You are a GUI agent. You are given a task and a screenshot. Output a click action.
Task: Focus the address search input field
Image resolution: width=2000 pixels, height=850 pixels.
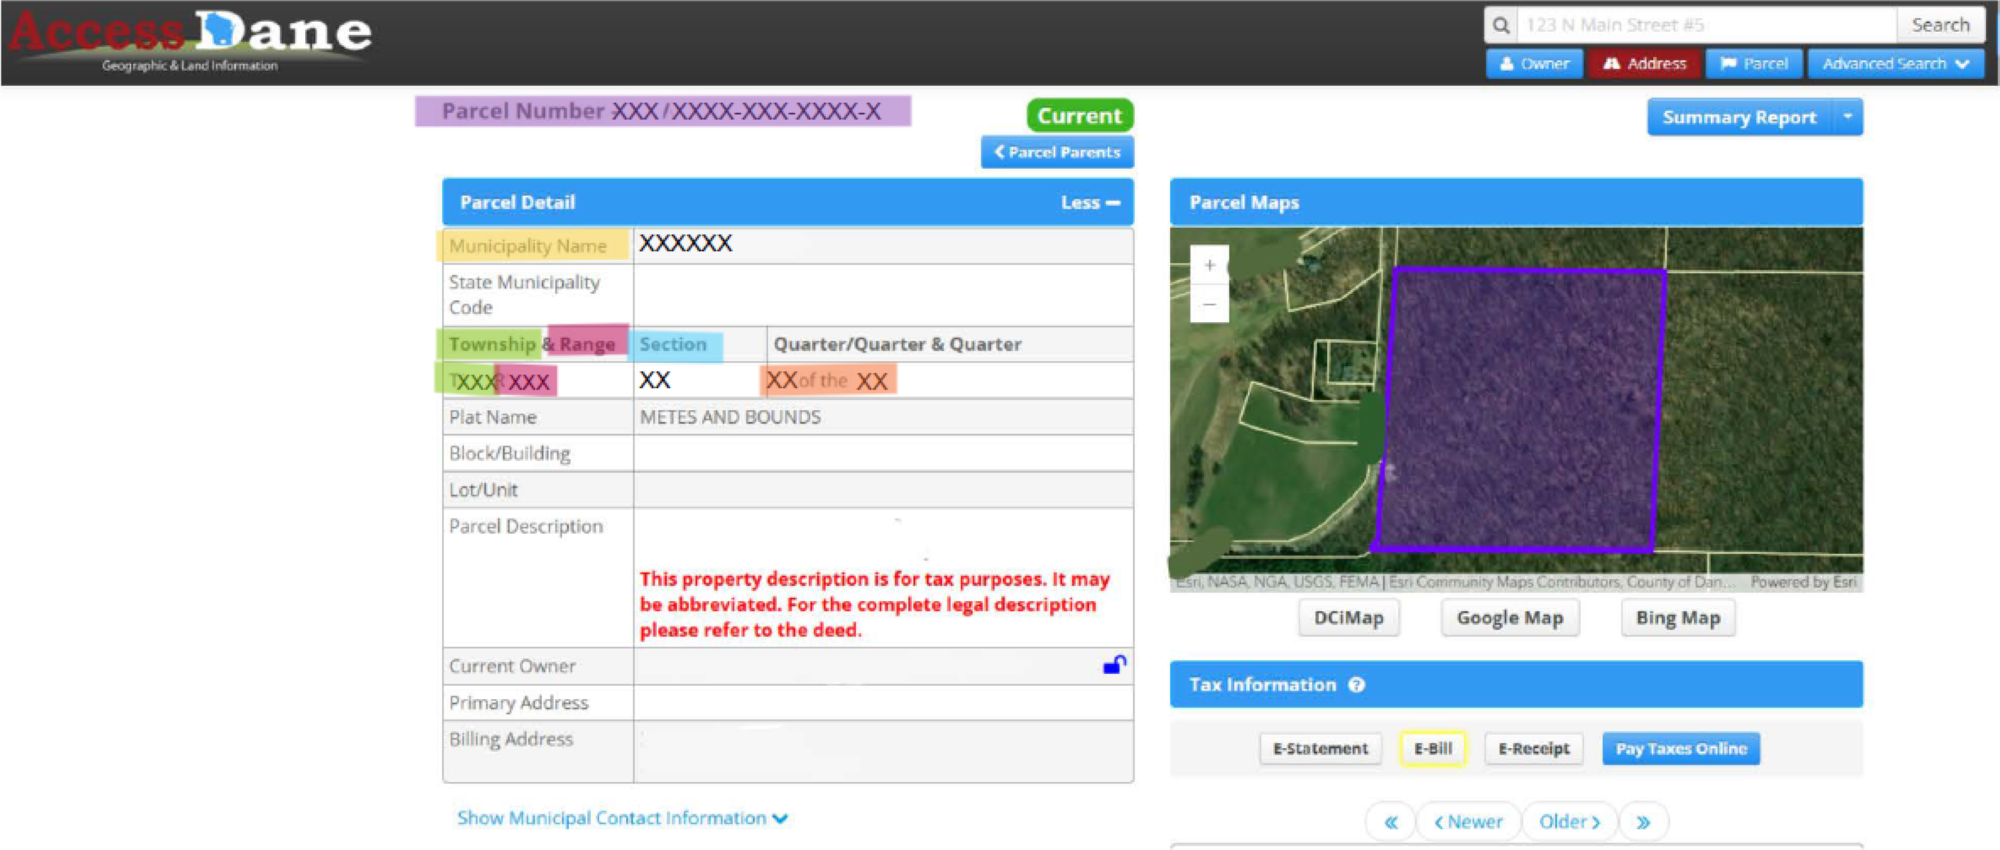[1707, 25]
